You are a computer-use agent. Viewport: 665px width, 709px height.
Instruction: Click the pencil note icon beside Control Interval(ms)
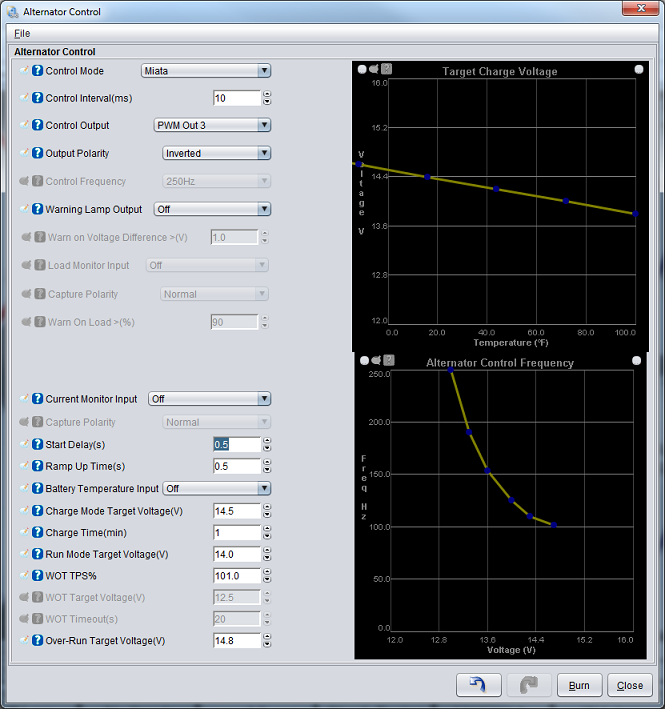click(25, 98)
